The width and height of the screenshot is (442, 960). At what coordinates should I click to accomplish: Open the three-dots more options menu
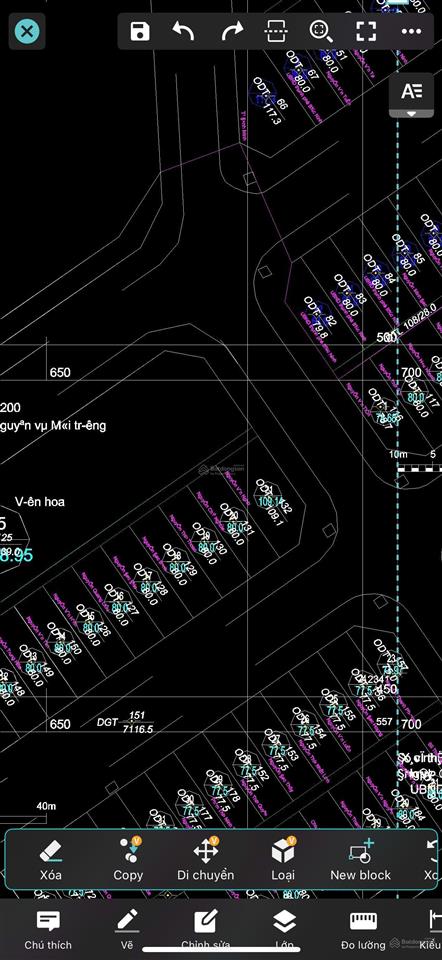pos(411,31)
